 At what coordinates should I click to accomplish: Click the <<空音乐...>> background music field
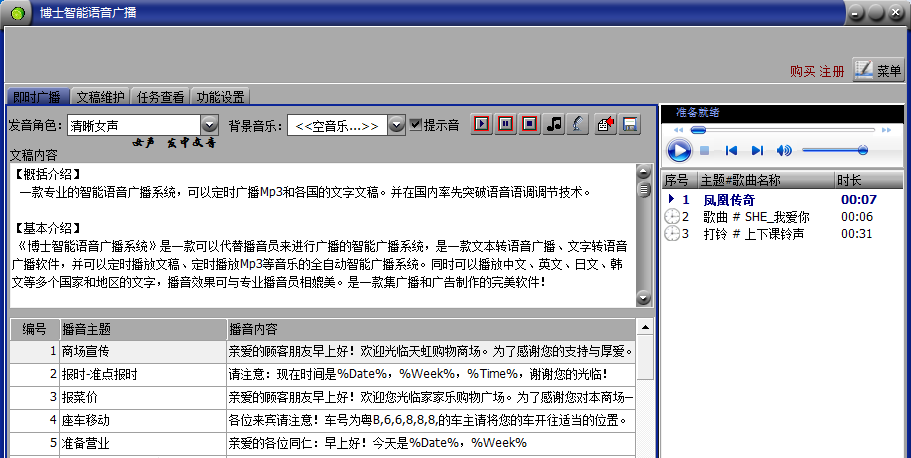click(338, 125)
